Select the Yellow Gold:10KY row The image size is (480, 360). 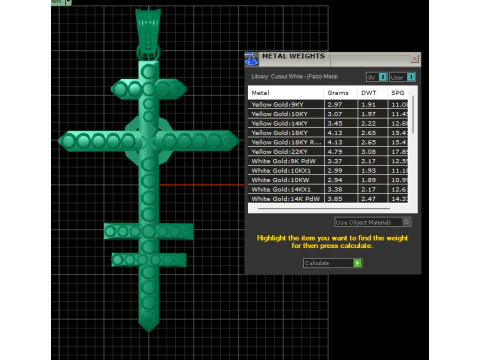point(328,114)
